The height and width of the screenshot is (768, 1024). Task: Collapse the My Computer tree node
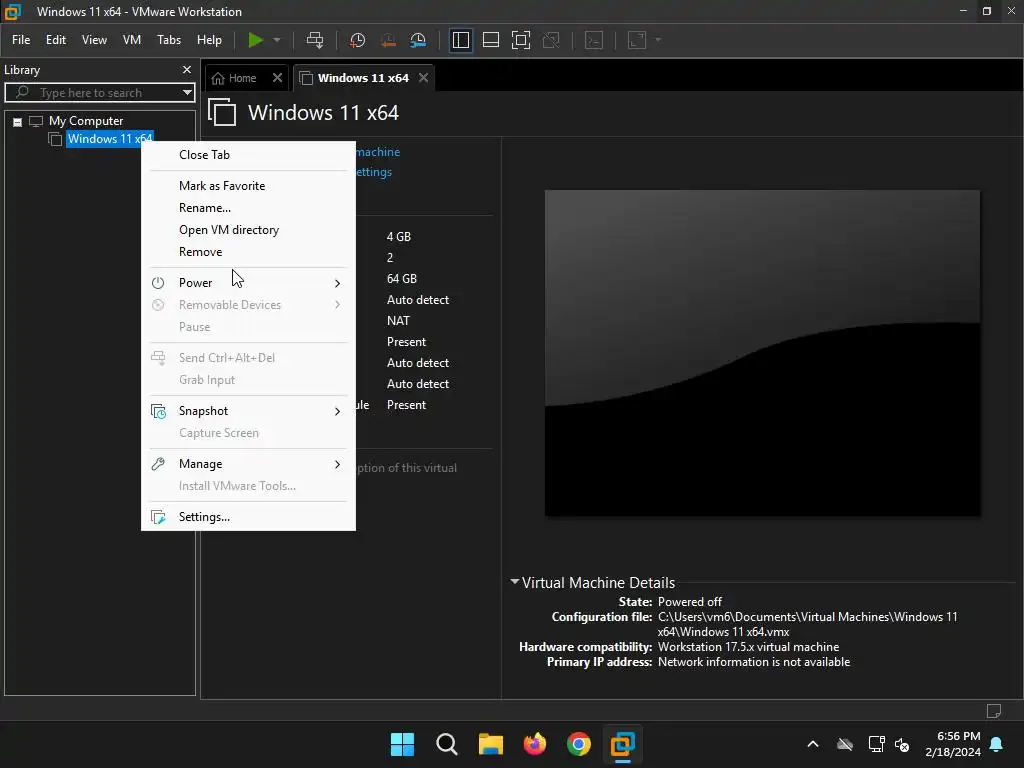point(18,121)
